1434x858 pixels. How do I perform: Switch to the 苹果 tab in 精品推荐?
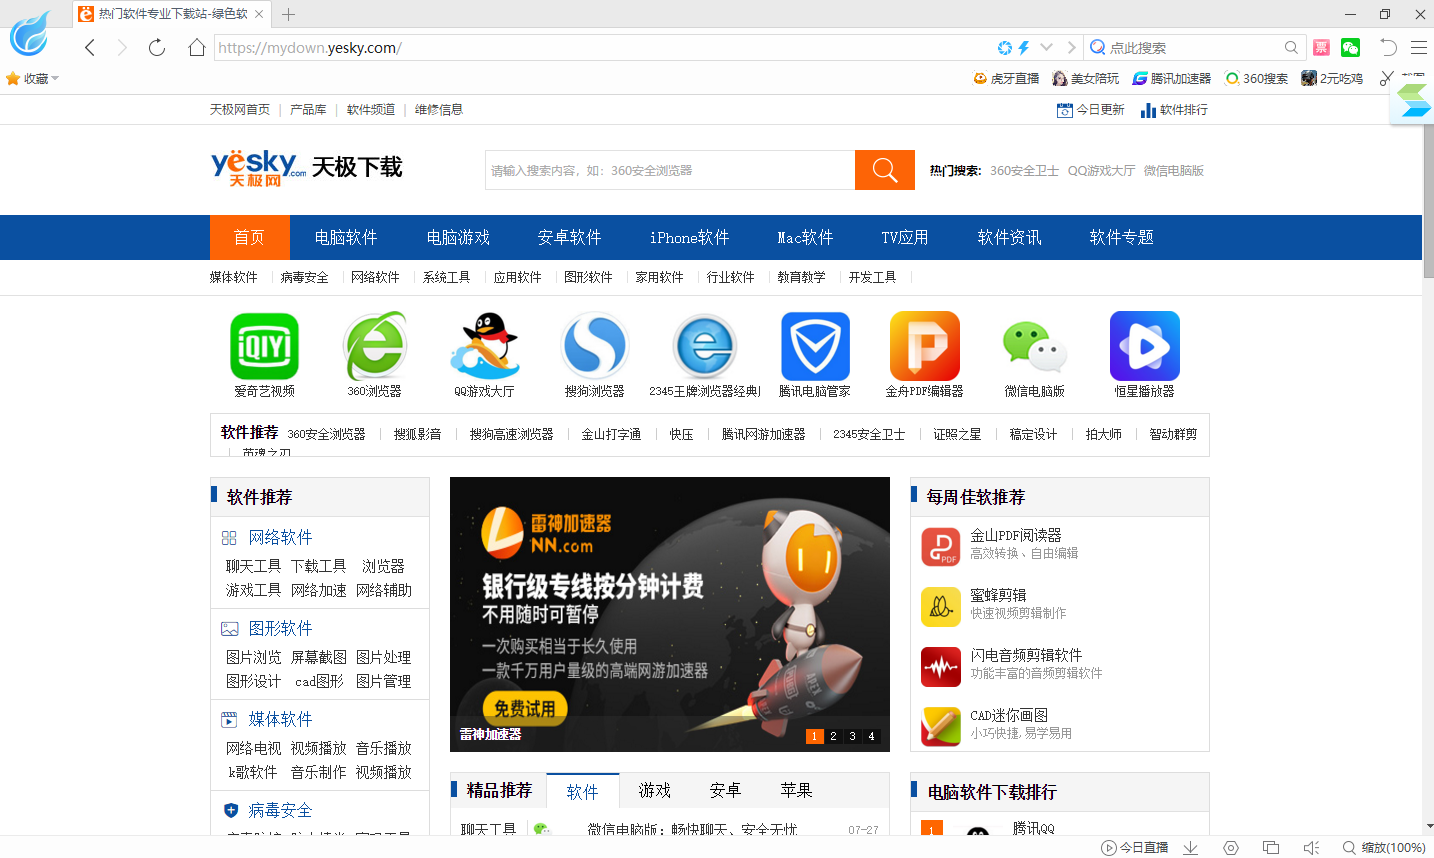pos(796,791)
